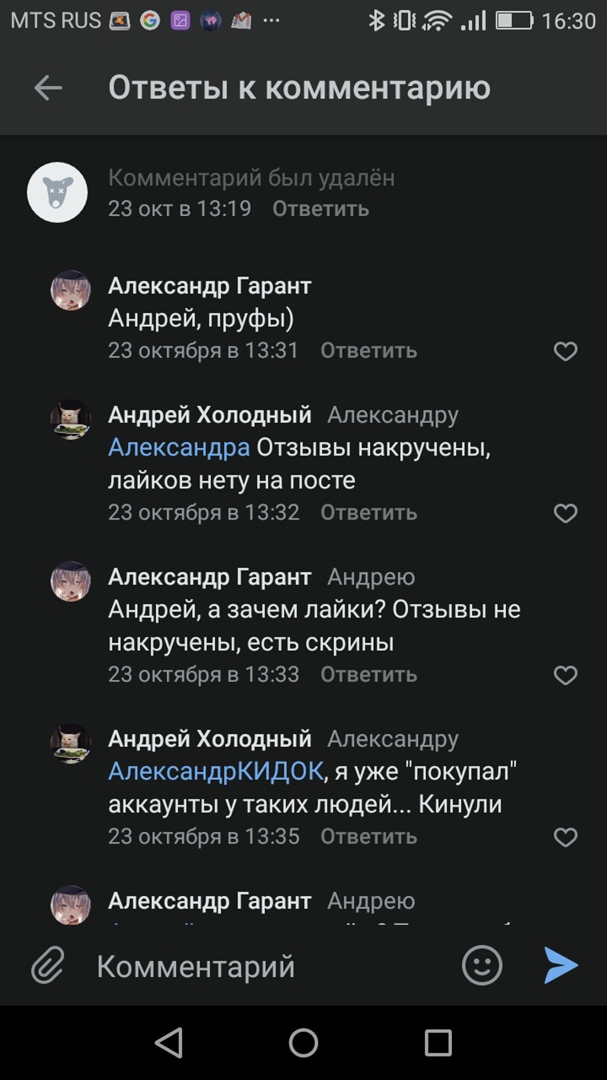Open Александр Гарант profile name at 13:31
Image resolution: width=607 pixels, height=1080 pixels.
click(x=209, y=286)
